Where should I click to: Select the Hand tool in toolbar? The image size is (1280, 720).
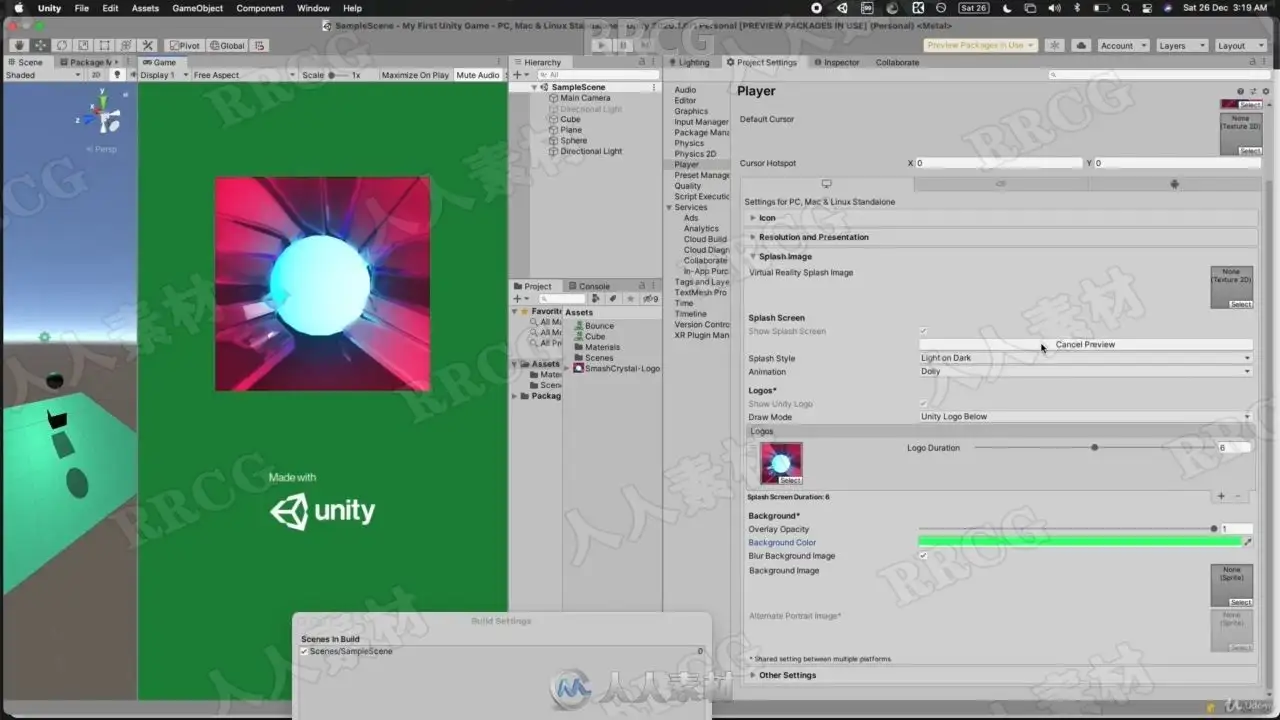[18, 45]
